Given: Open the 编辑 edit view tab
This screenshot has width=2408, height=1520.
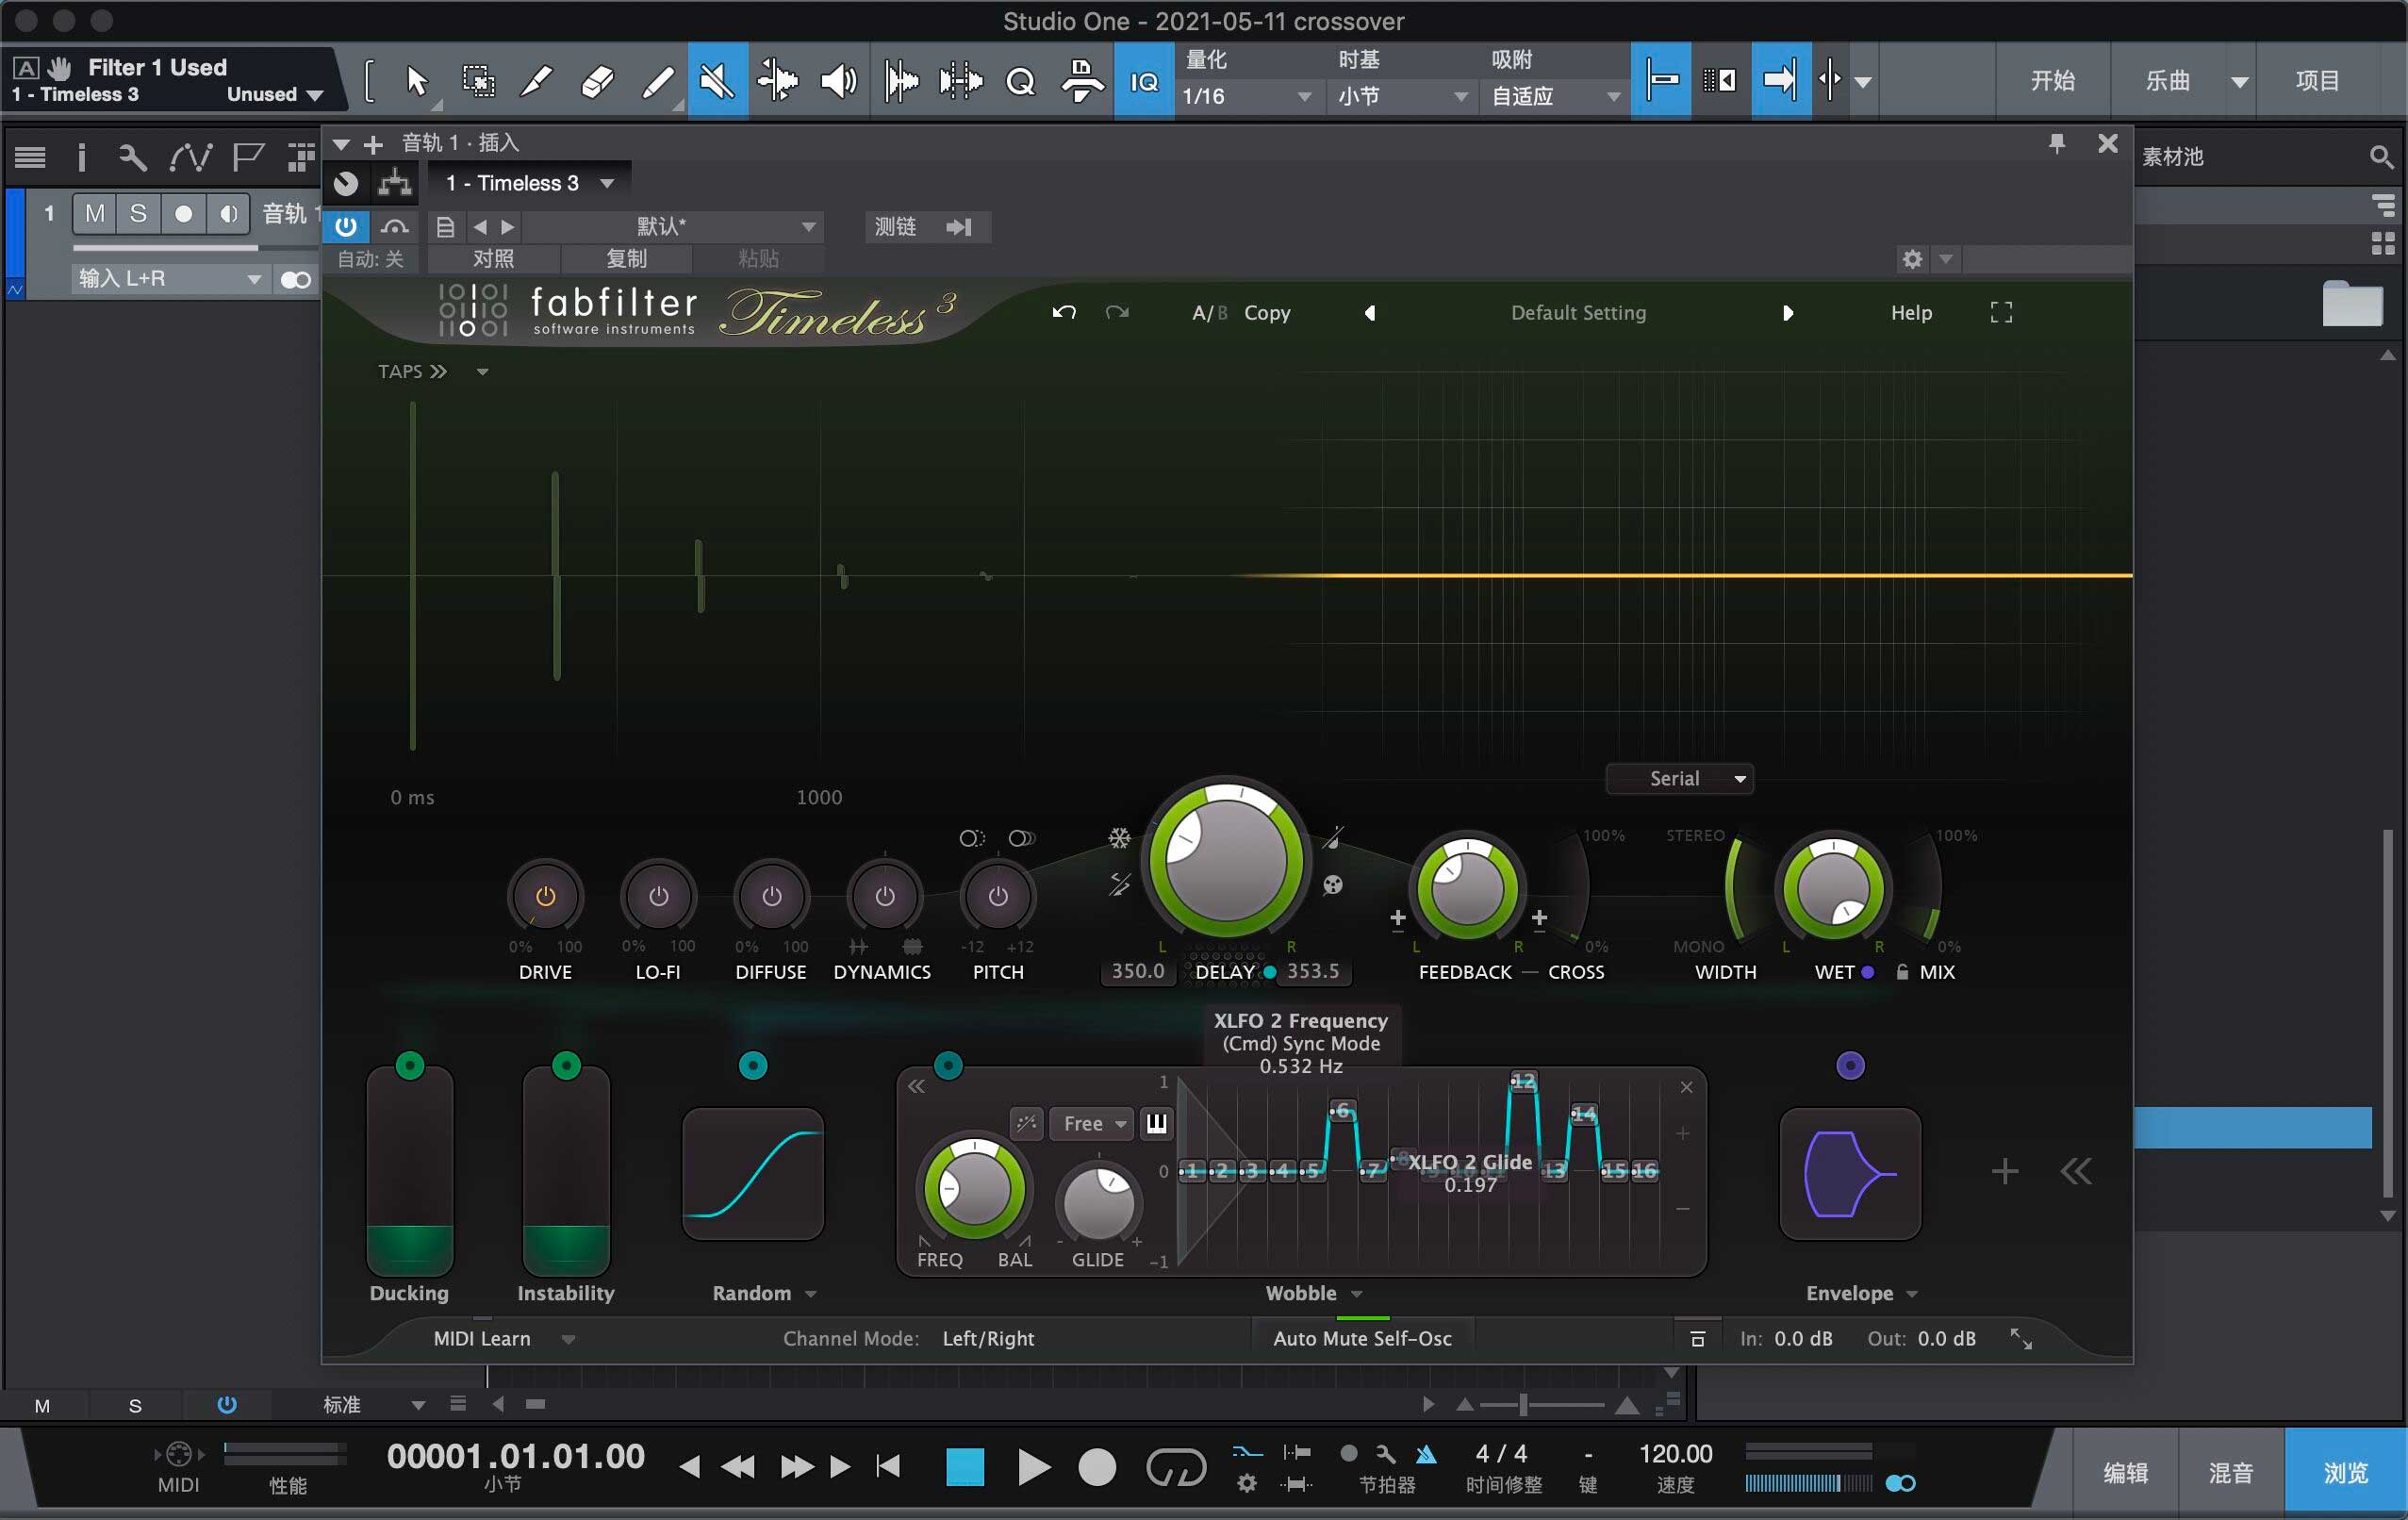Looking at the screenshot, I should pos(2125,1472).
